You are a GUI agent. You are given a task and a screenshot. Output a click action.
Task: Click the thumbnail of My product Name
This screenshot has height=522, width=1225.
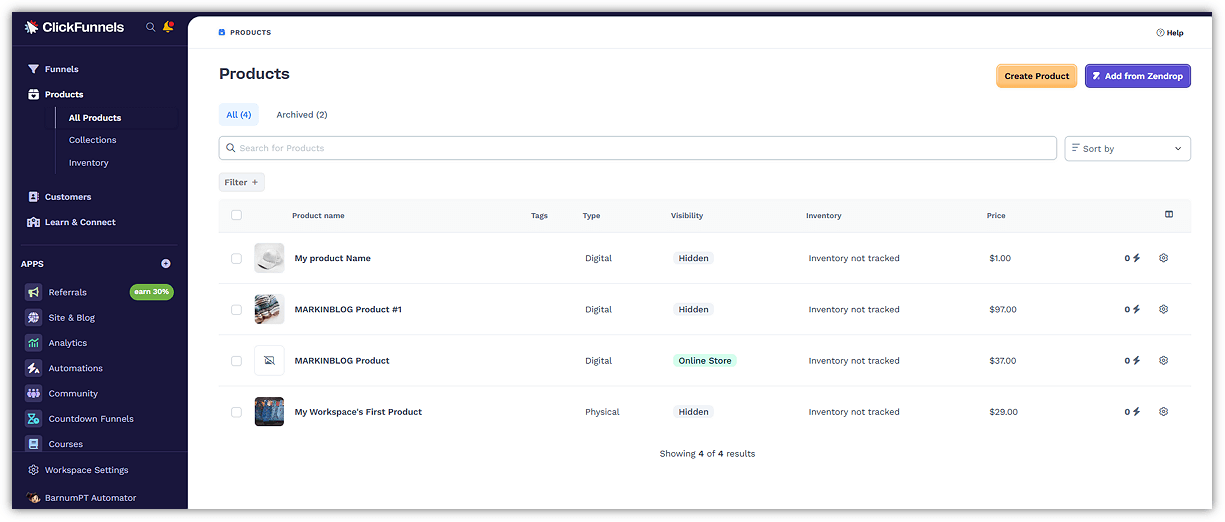pyautogui.click(x=269, y=258)
